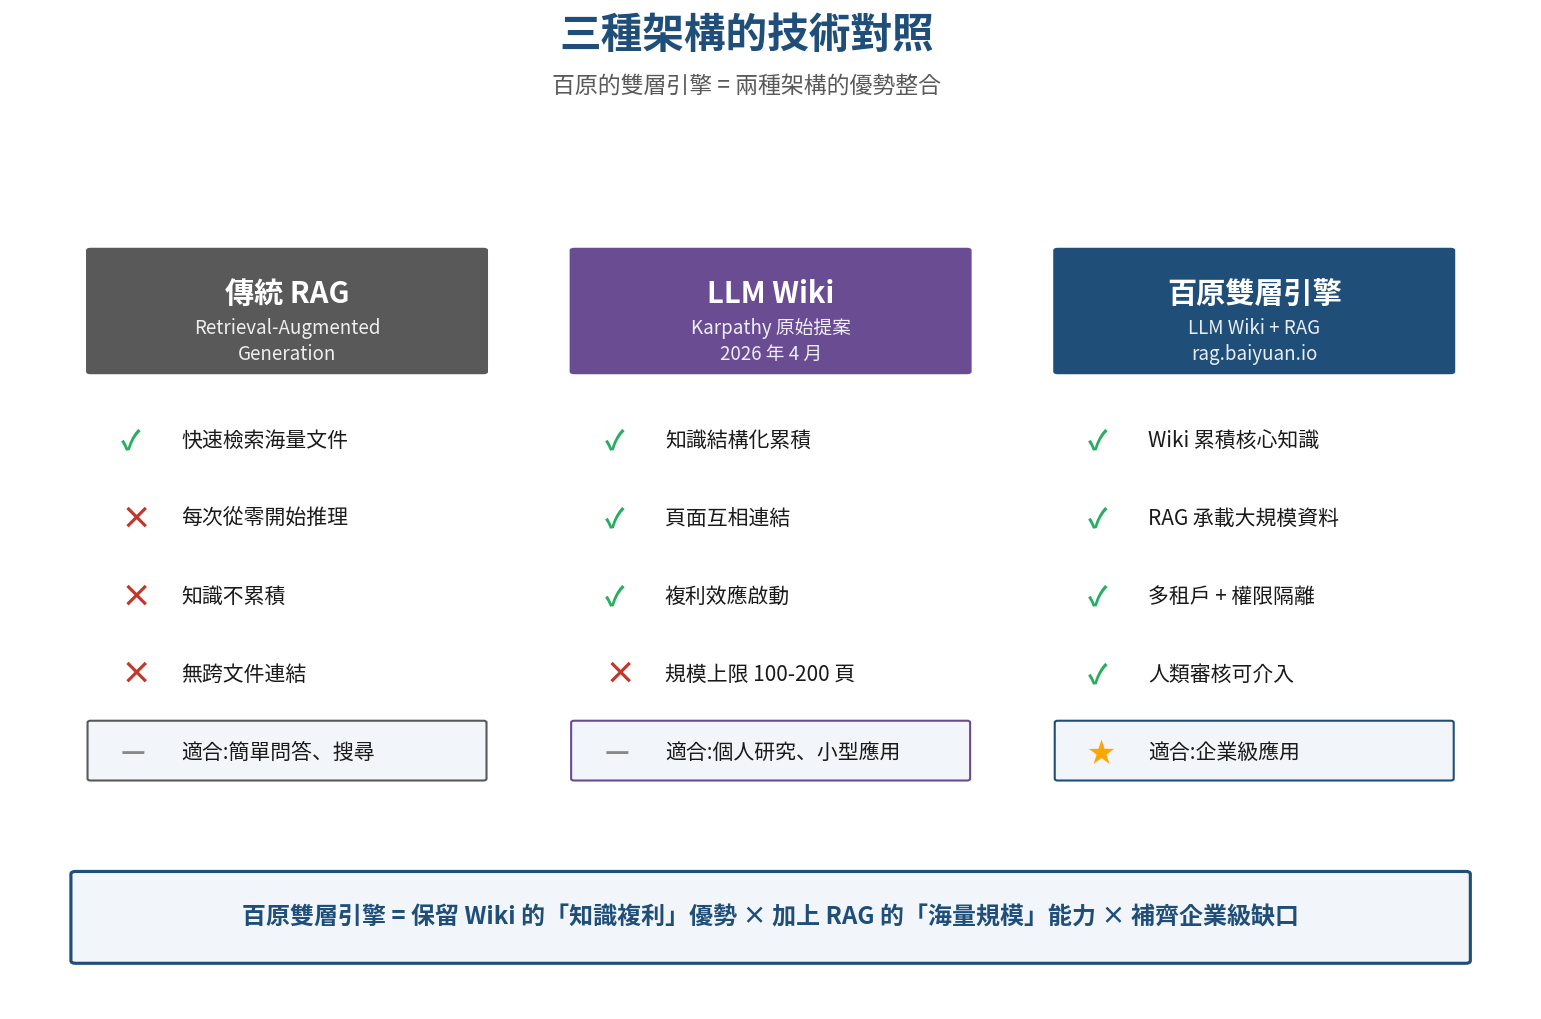Click the text 頁面互相連結
Image resolution: width=1541 pixels, height=1019 pixels.
tap(728, 518)
